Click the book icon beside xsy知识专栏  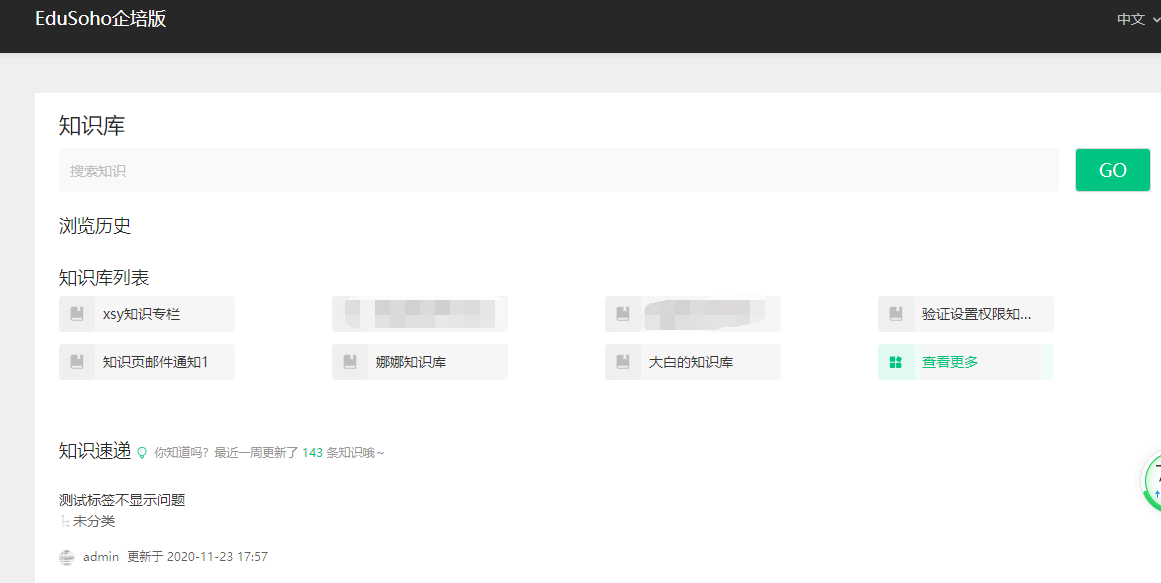(x=77, y=314)
